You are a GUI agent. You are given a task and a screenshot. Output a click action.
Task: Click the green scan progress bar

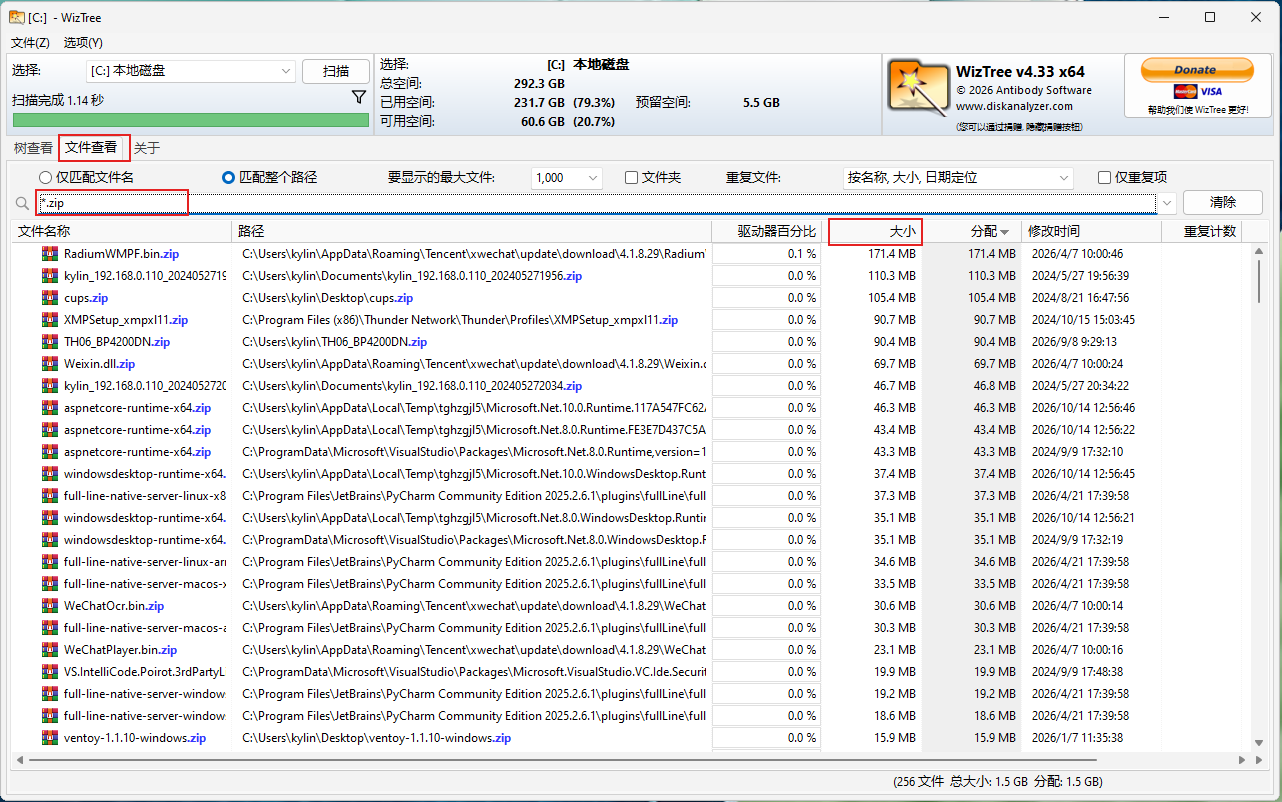(191, 120)
